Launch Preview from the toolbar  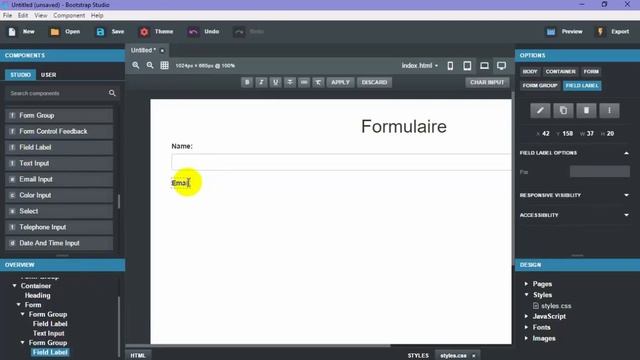(x=551, y=32)
